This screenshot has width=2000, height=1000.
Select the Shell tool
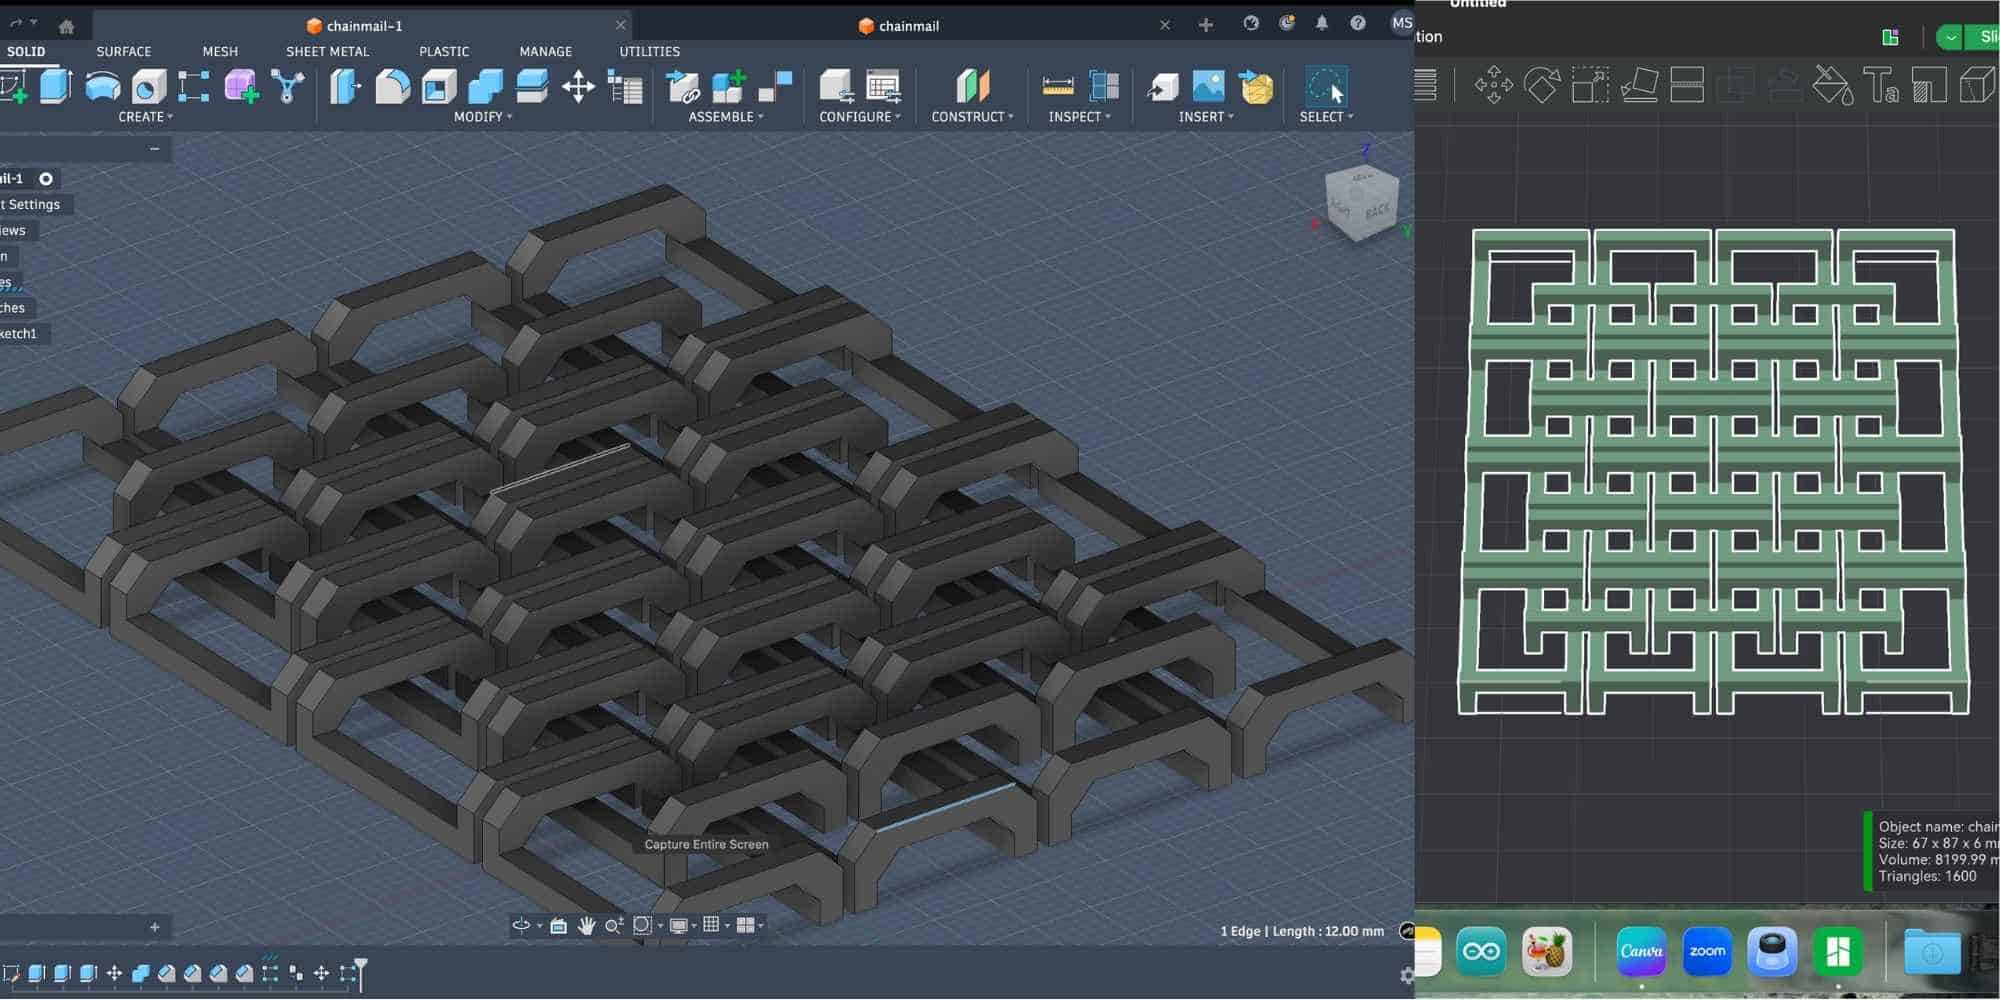(x=439, y=87)
